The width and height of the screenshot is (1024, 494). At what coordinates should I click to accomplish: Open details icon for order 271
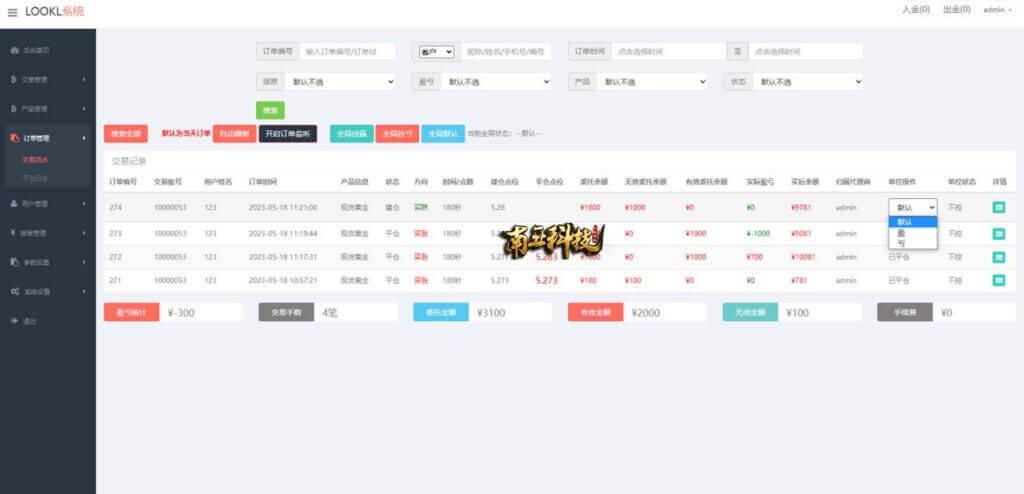(998, 280)
